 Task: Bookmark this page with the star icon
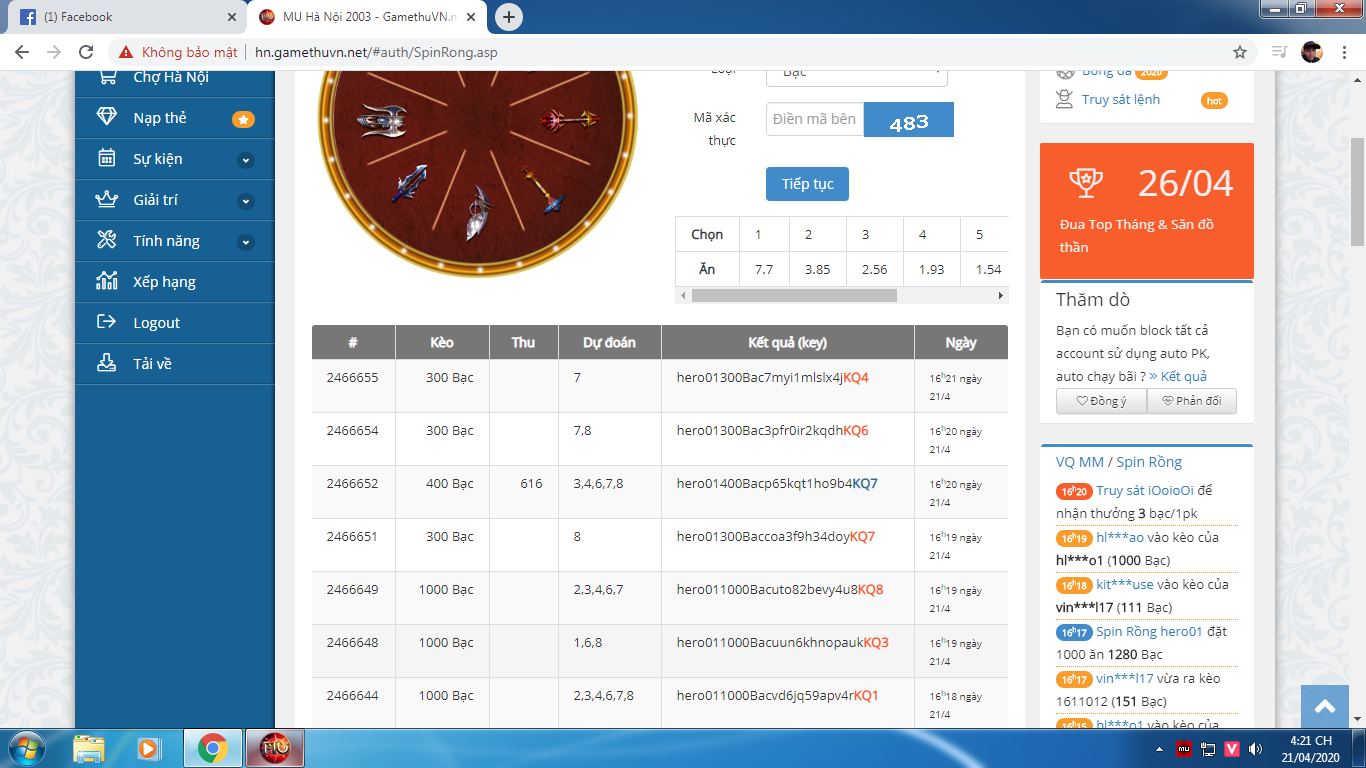point(1240,52)
